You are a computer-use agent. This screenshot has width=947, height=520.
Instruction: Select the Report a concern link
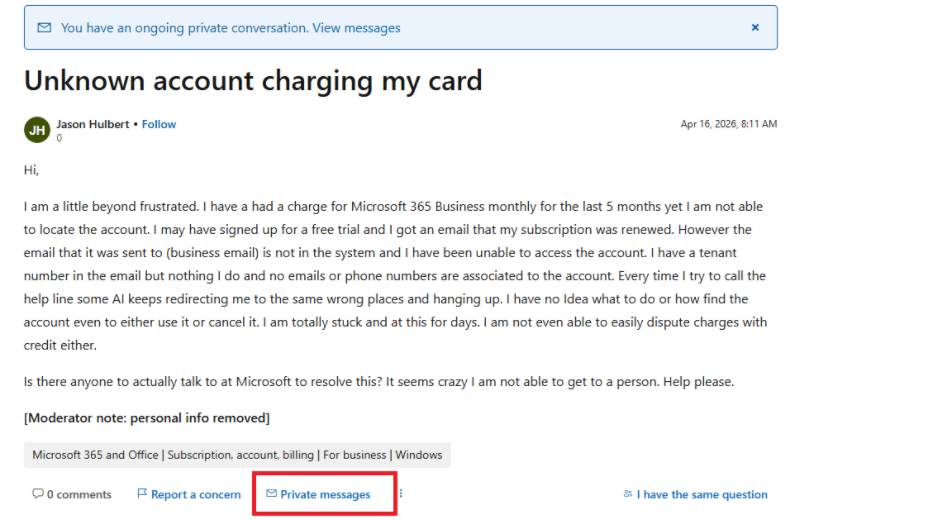(x=196, y=495)
